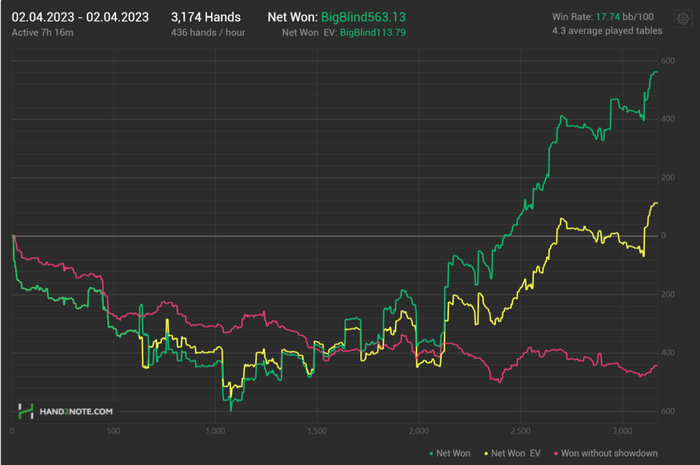Click the 3,174 Hands counter

(206, 17)
